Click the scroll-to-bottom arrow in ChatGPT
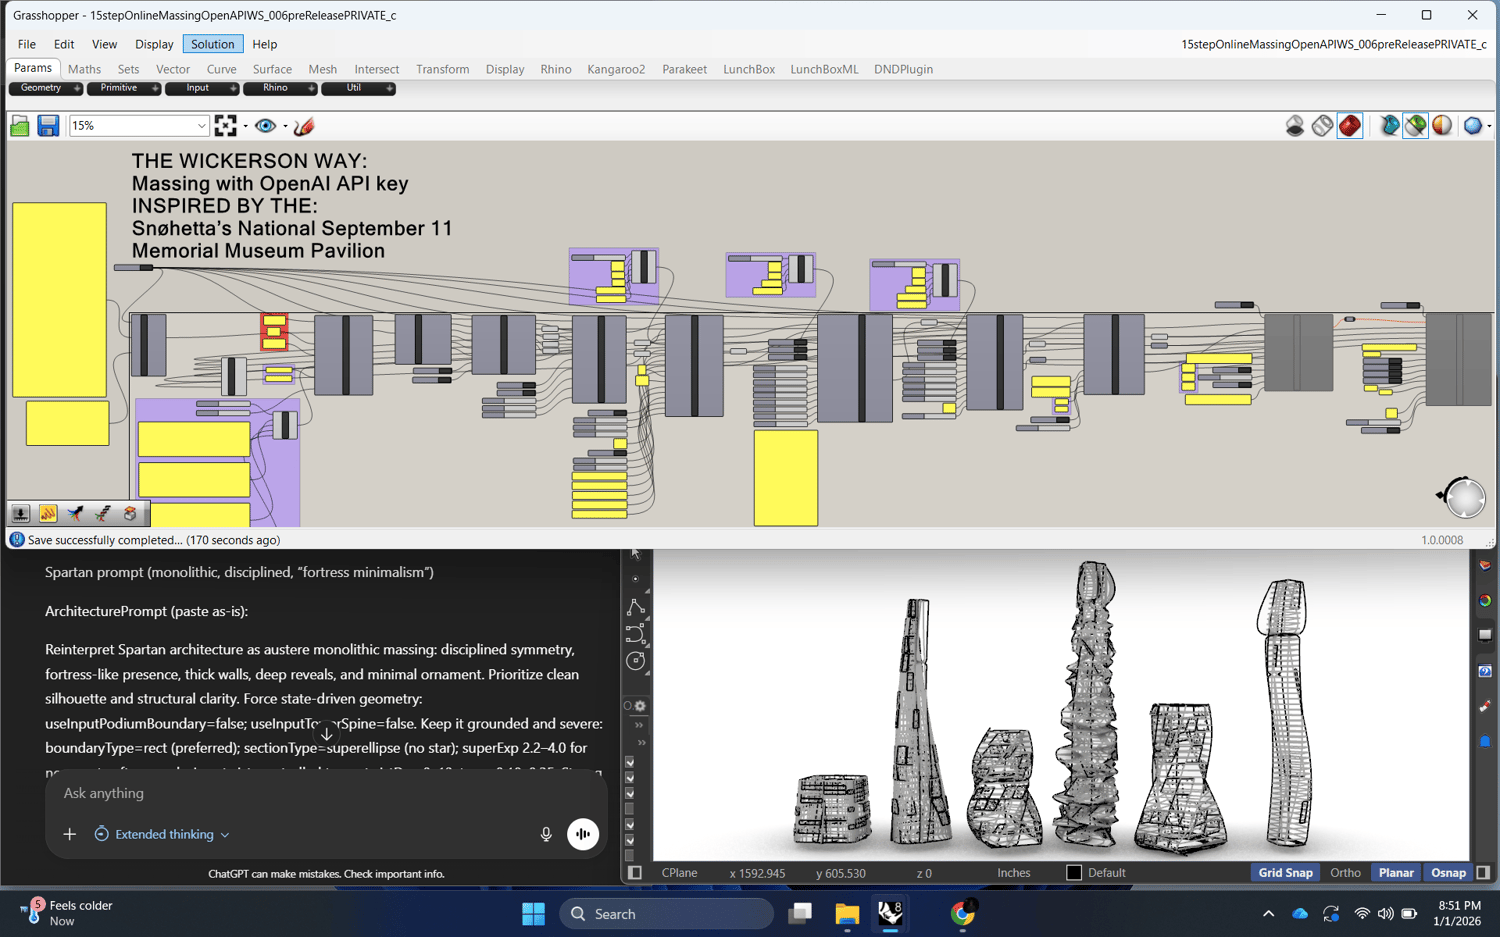Image resolution: width=1500 pixels, height=937 pixels. (x=326, y=734)
